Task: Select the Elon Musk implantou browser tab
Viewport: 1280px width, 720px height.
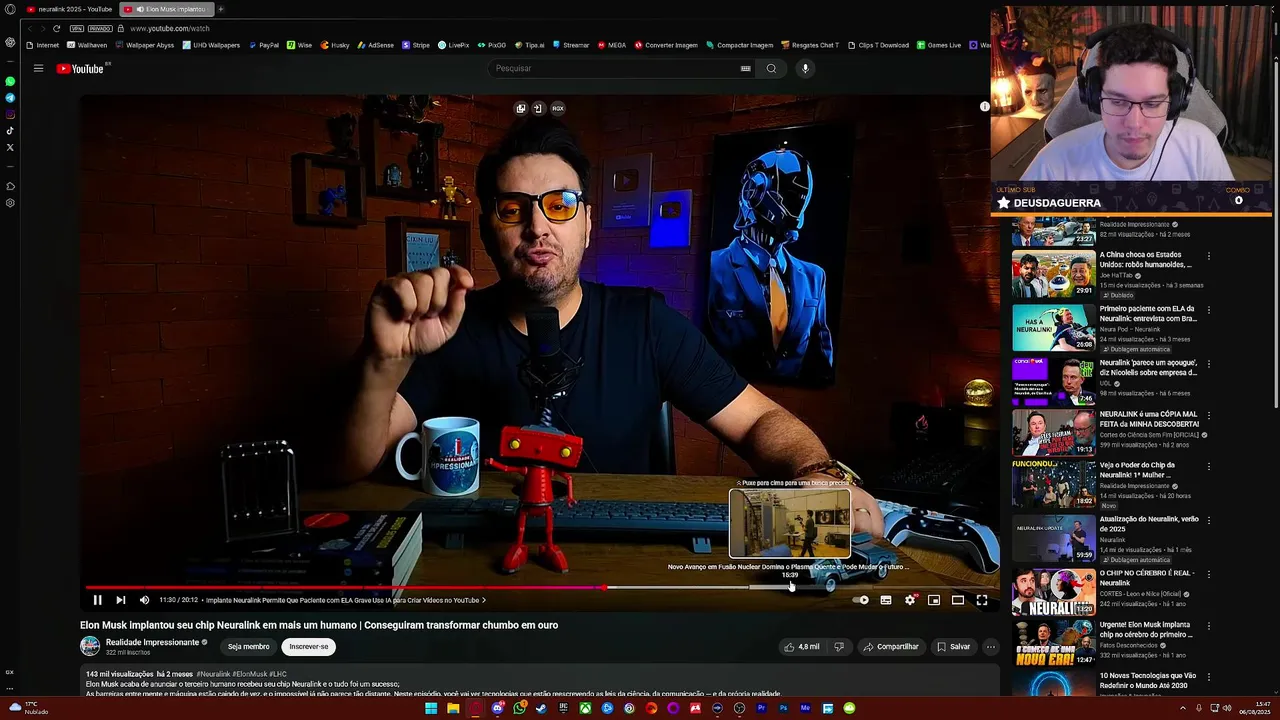Action: click(x=167, y=9)
